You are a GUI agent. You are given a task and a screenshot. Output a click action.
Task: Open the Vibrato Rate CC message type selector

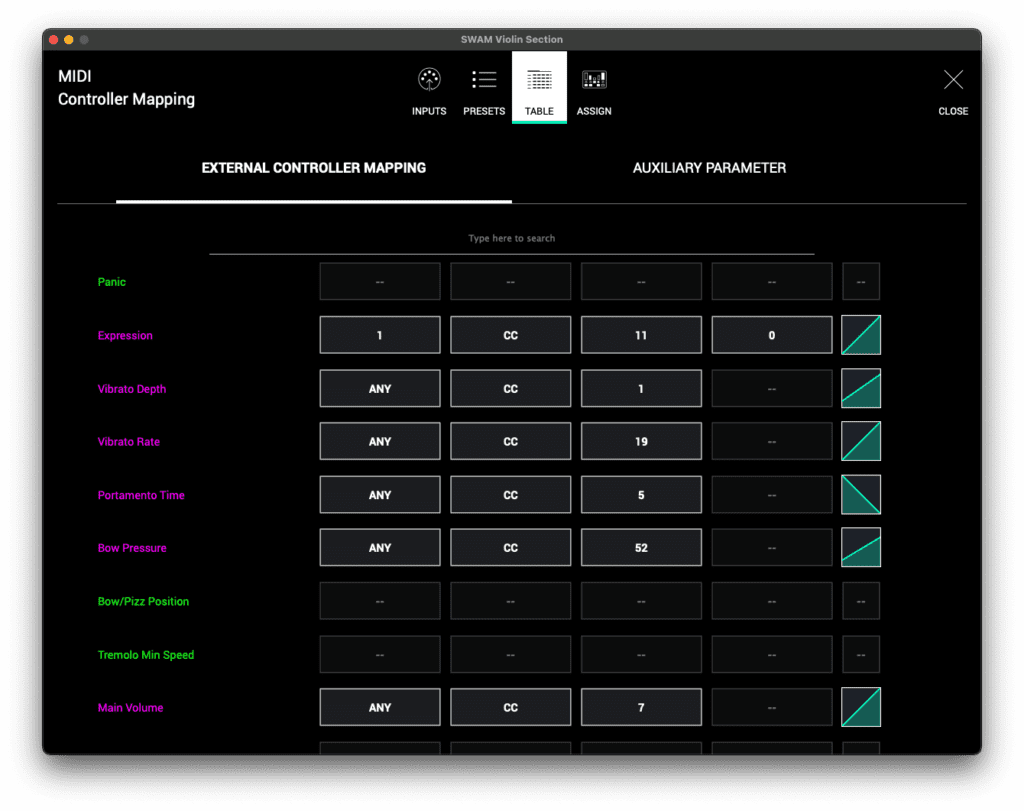510,441
